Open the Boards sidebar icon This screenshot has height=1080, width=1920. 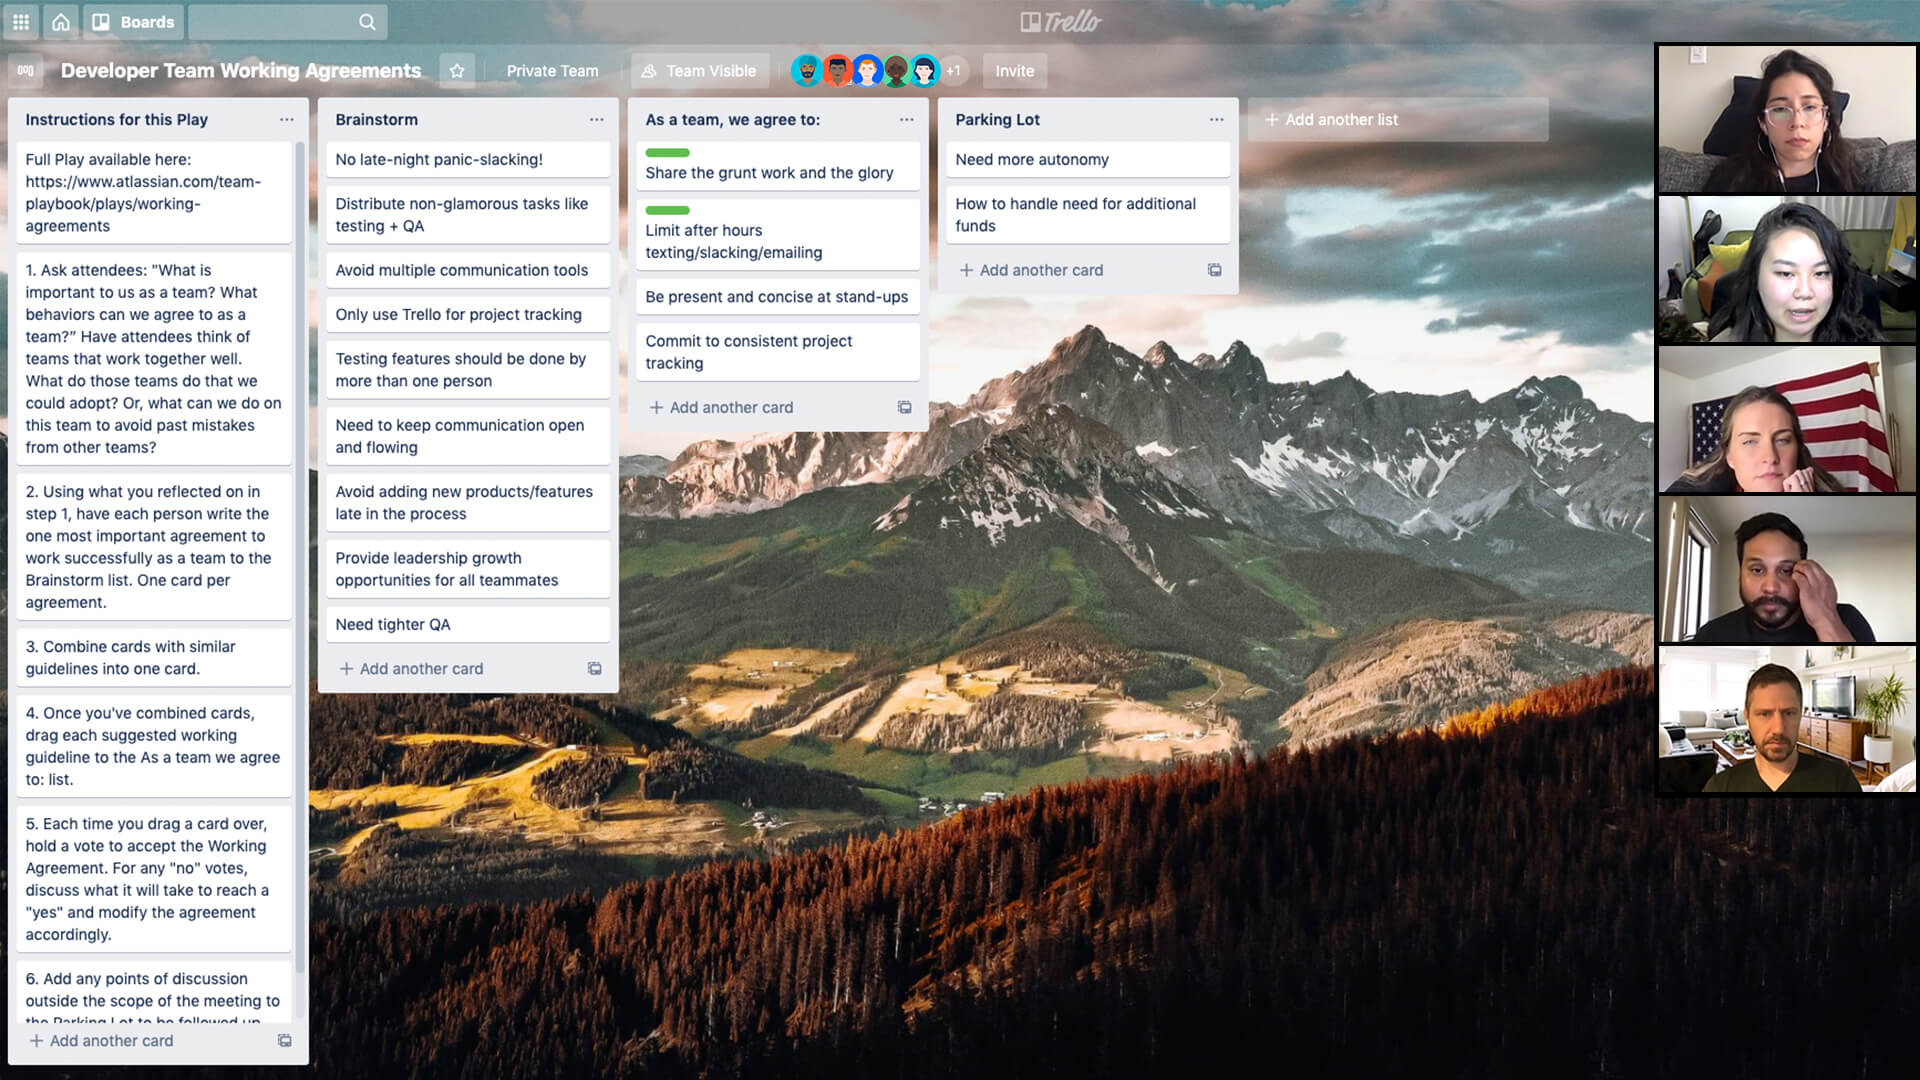[103, 21]
